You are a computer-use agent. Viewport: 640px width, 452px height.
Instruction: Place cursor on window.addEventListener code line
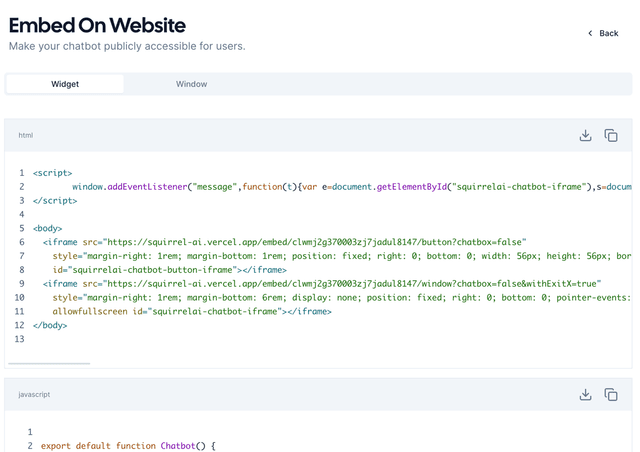(x=300, y=187)
